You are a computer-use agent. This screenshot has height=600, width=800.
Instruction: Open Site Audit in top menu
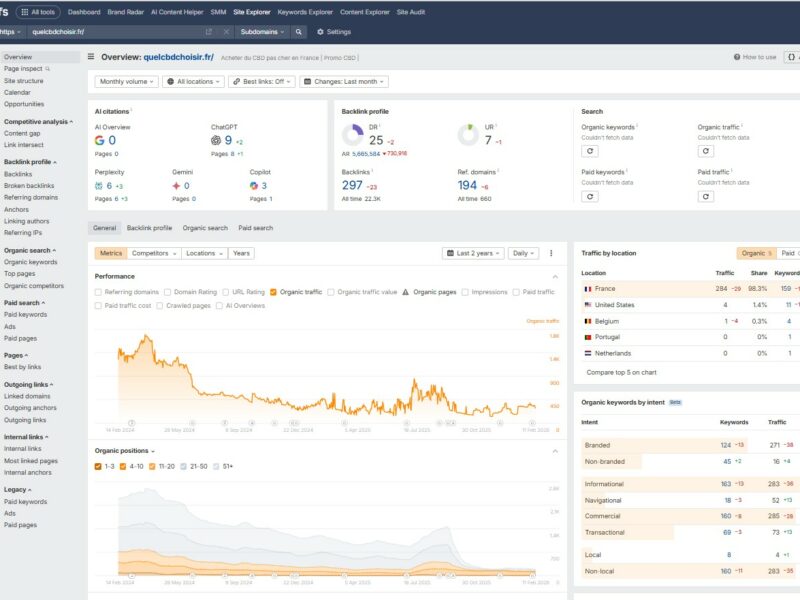coord(411,12)
